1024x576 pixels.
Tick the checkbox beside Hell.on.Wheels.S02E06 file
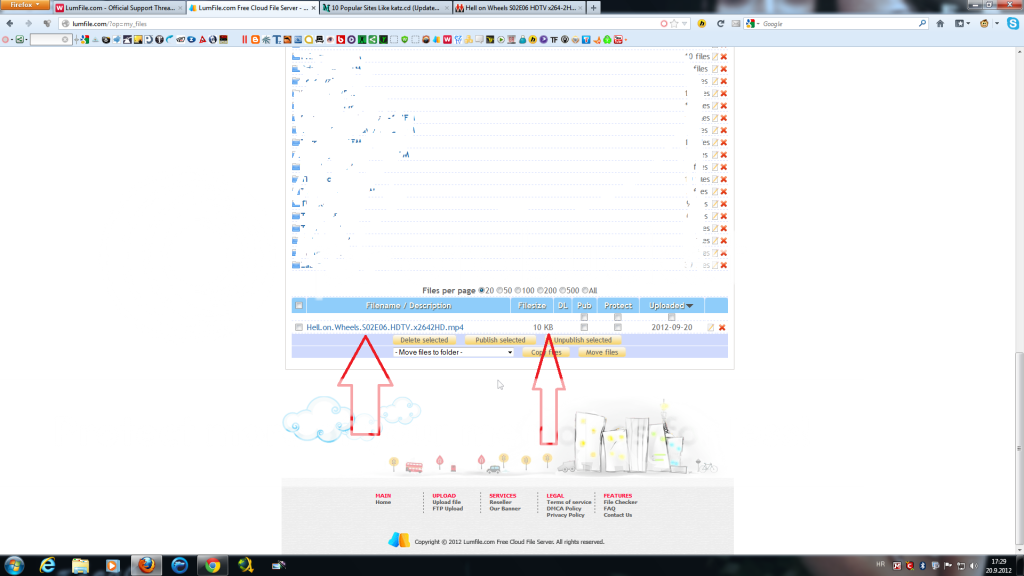pos(299,327)
